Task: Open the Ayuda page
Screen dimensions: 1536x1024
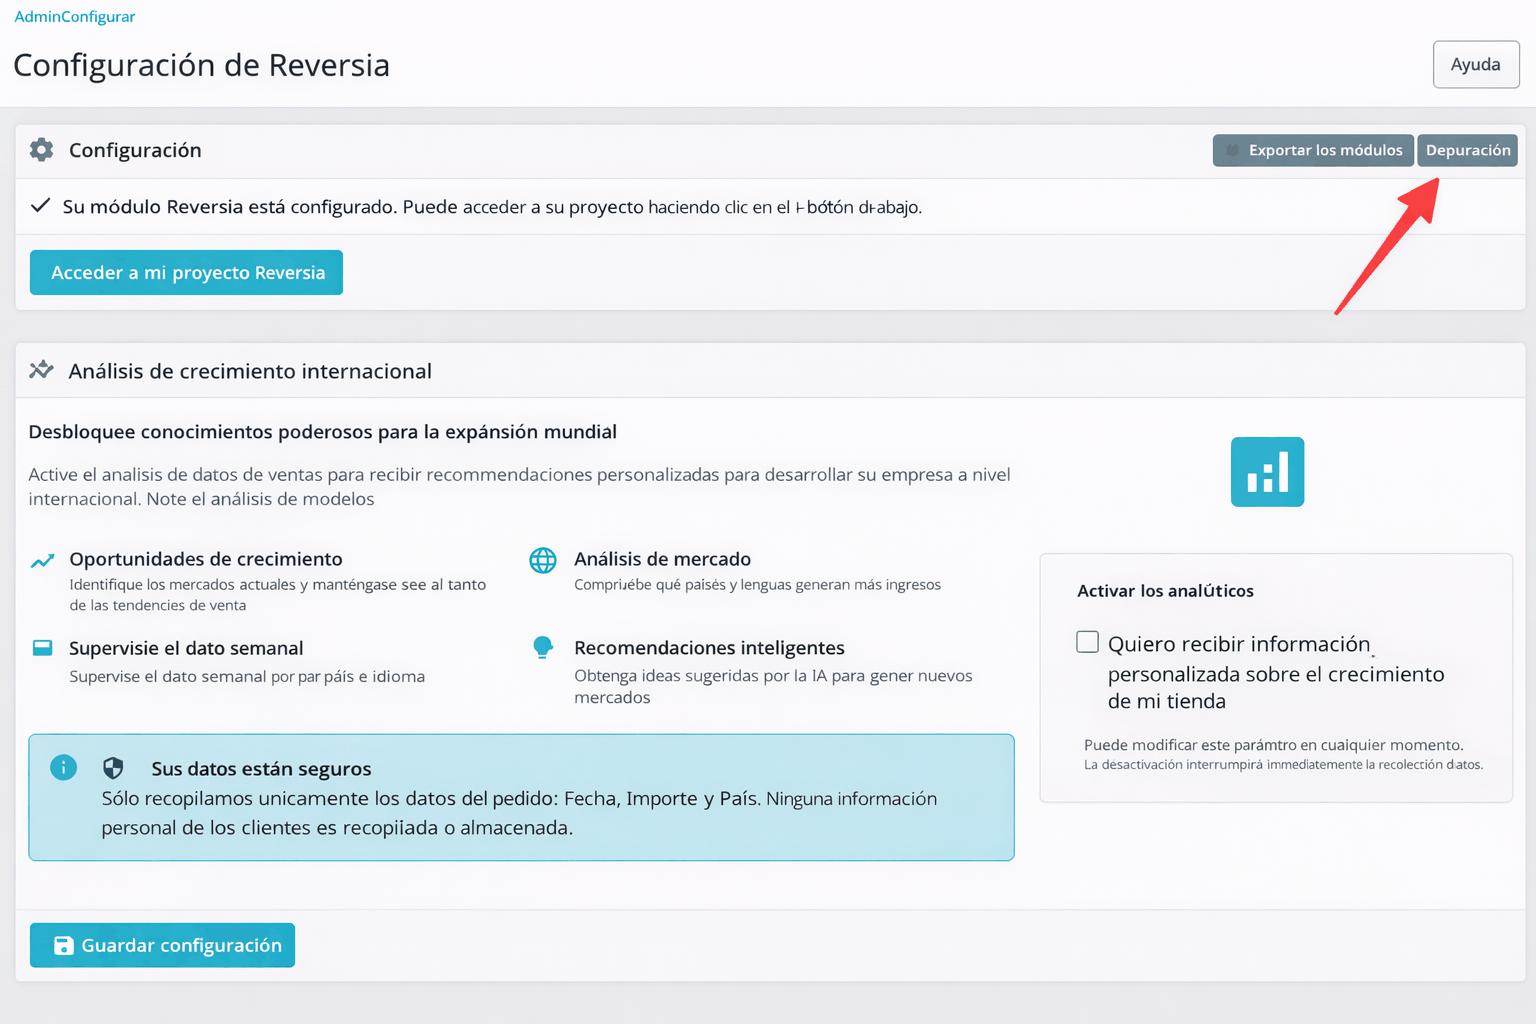Action: point(1476,64)
